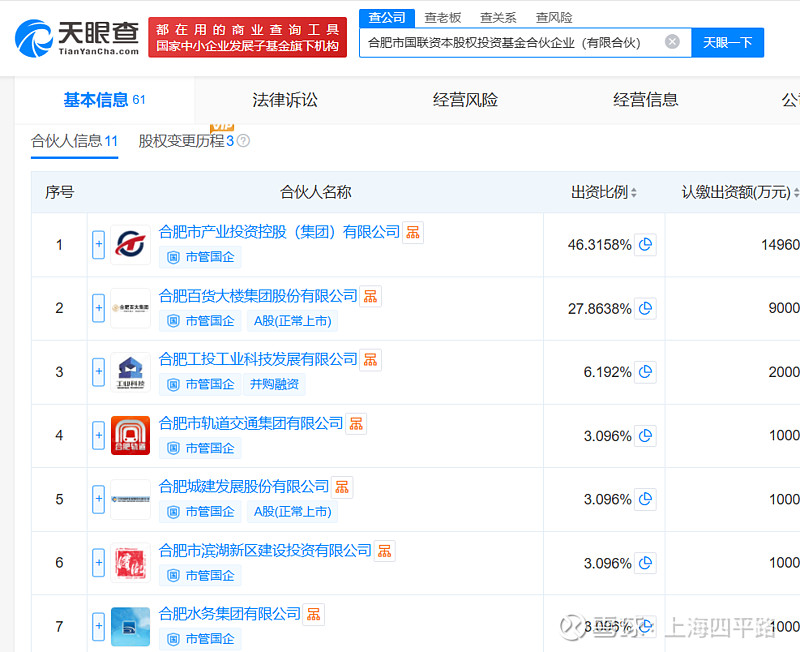
Task: Sort by 出资比例 column arrows
Action: (634, 193)
